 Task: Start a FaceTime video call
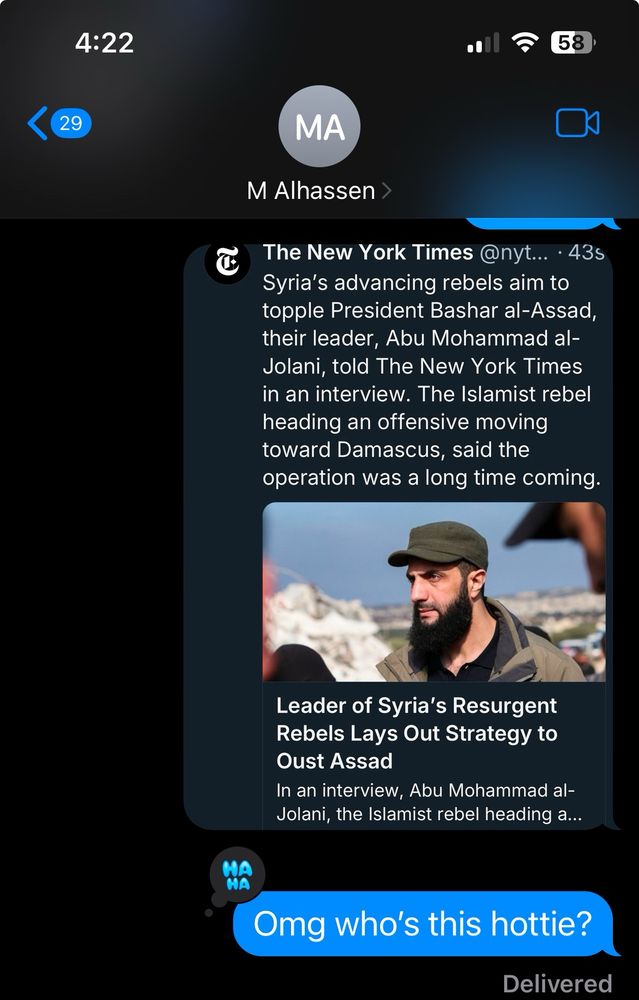click(x=577, y=123)
